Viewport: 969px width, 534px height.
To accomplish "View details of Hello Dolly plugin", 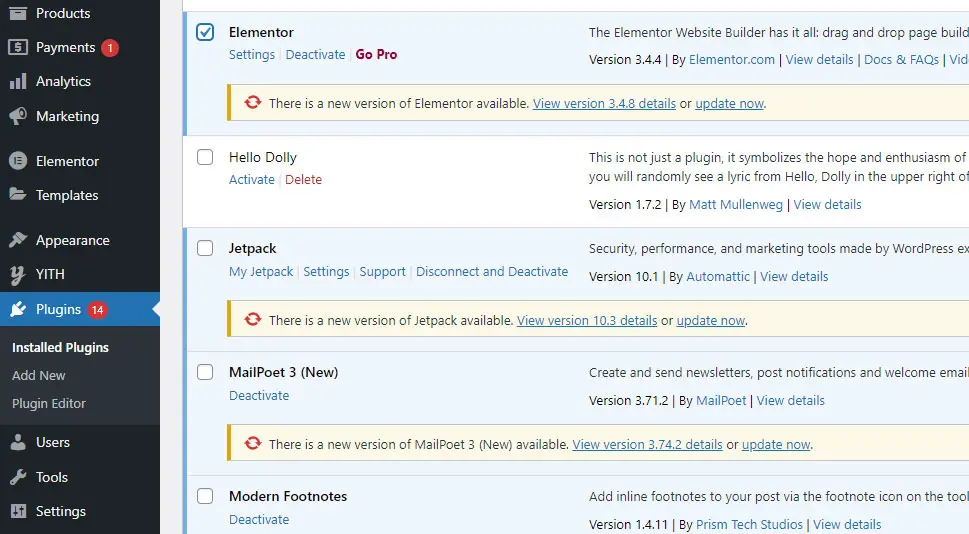I will pos(827,205).
